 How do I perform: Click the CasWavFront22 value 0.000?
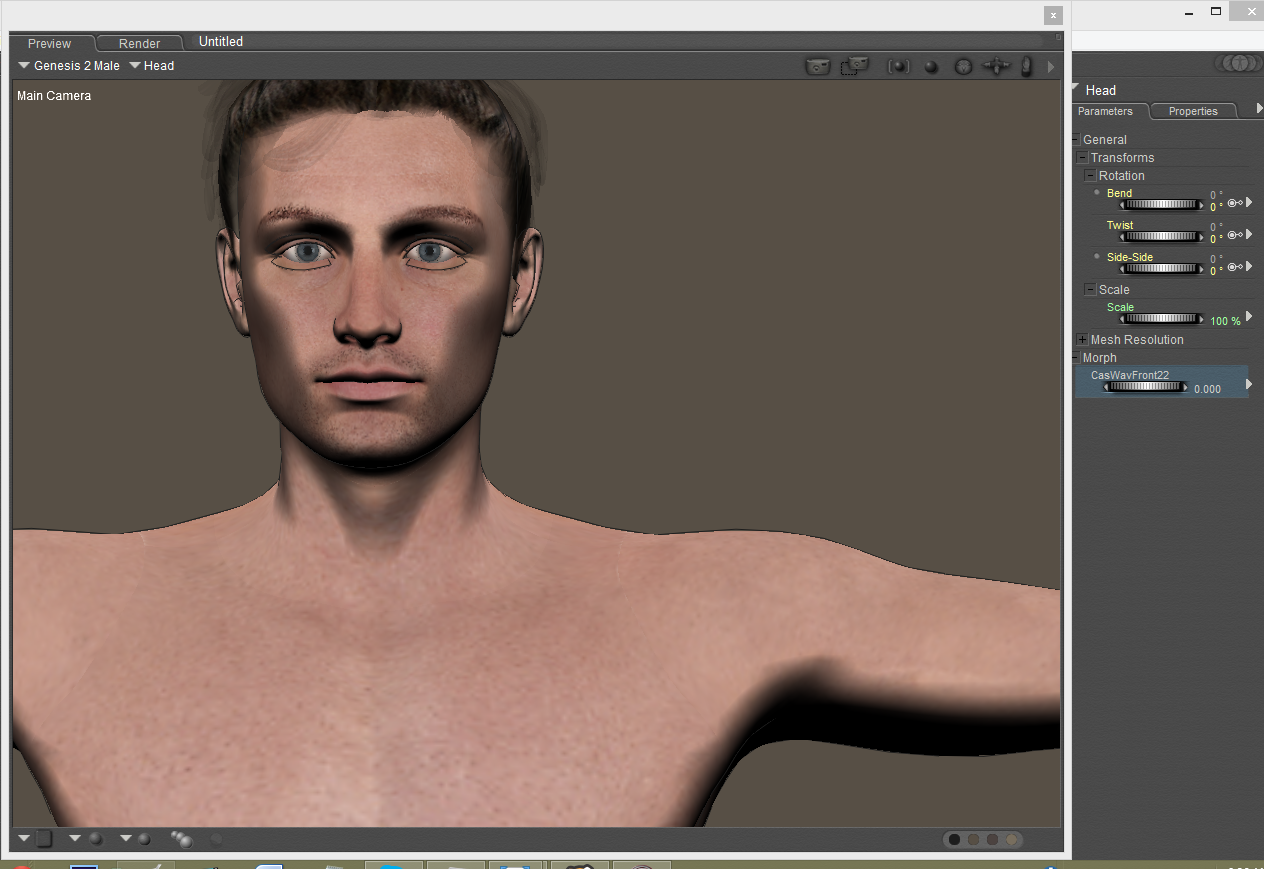[1207, 389]
